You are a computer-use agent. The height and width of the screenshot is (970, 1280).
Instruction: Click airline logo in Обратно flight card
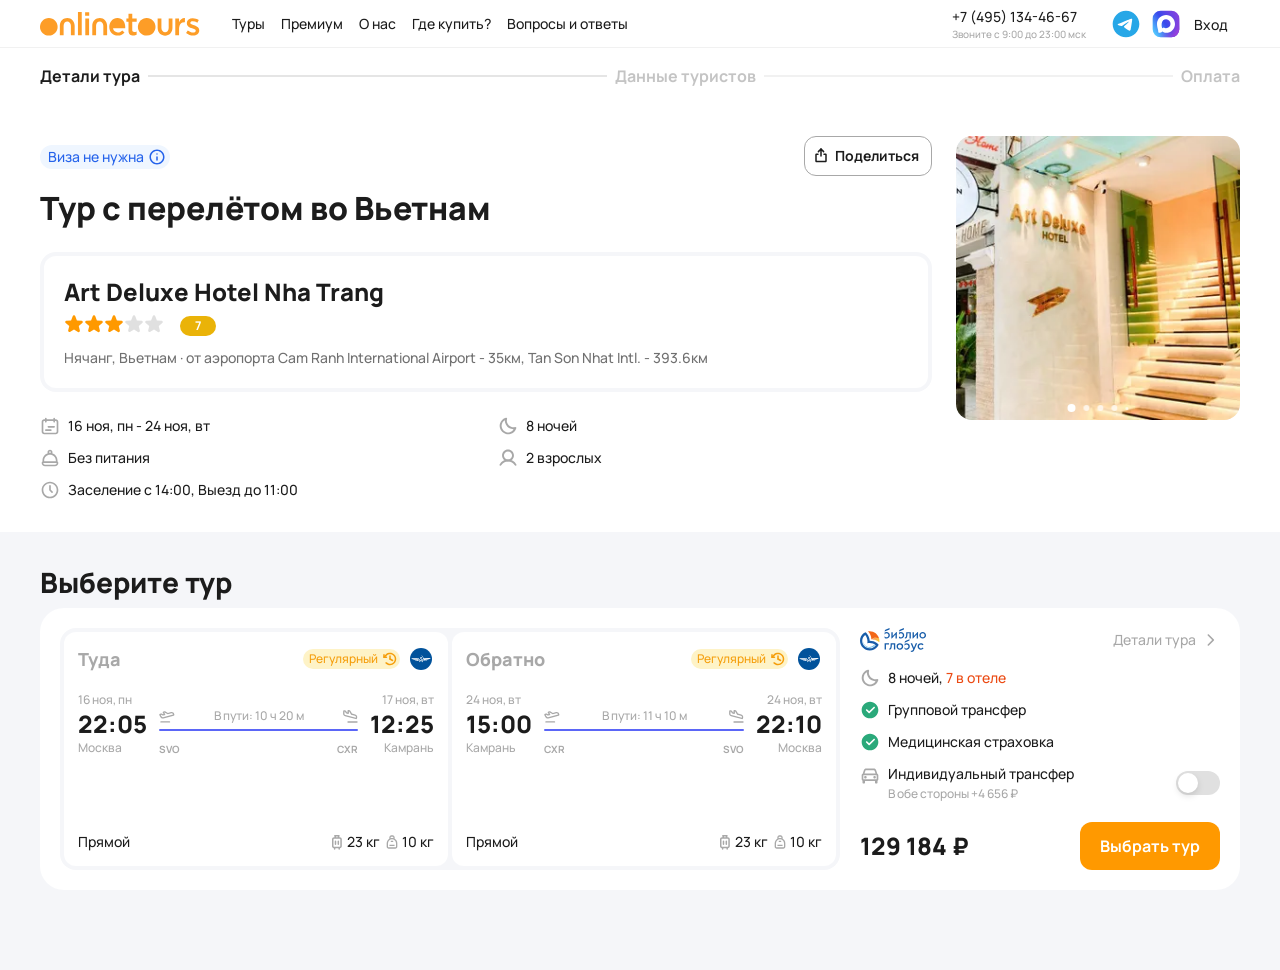(x=809, y=659)
